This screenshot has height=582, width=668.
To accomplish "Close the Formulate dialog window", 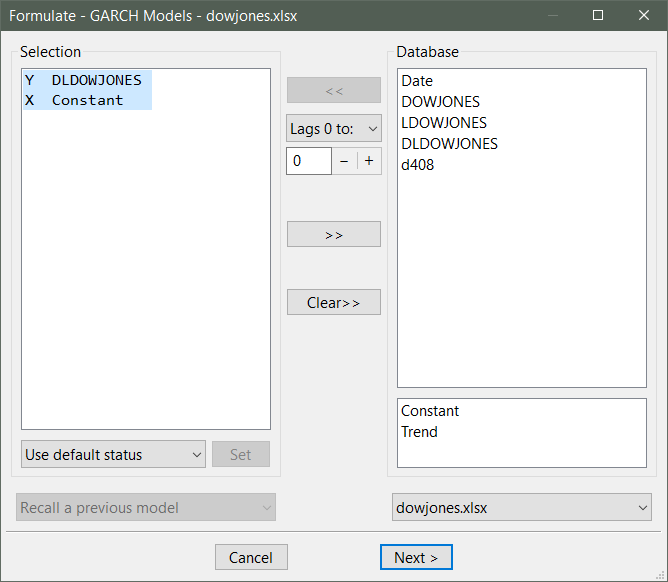I will point(644,16).
